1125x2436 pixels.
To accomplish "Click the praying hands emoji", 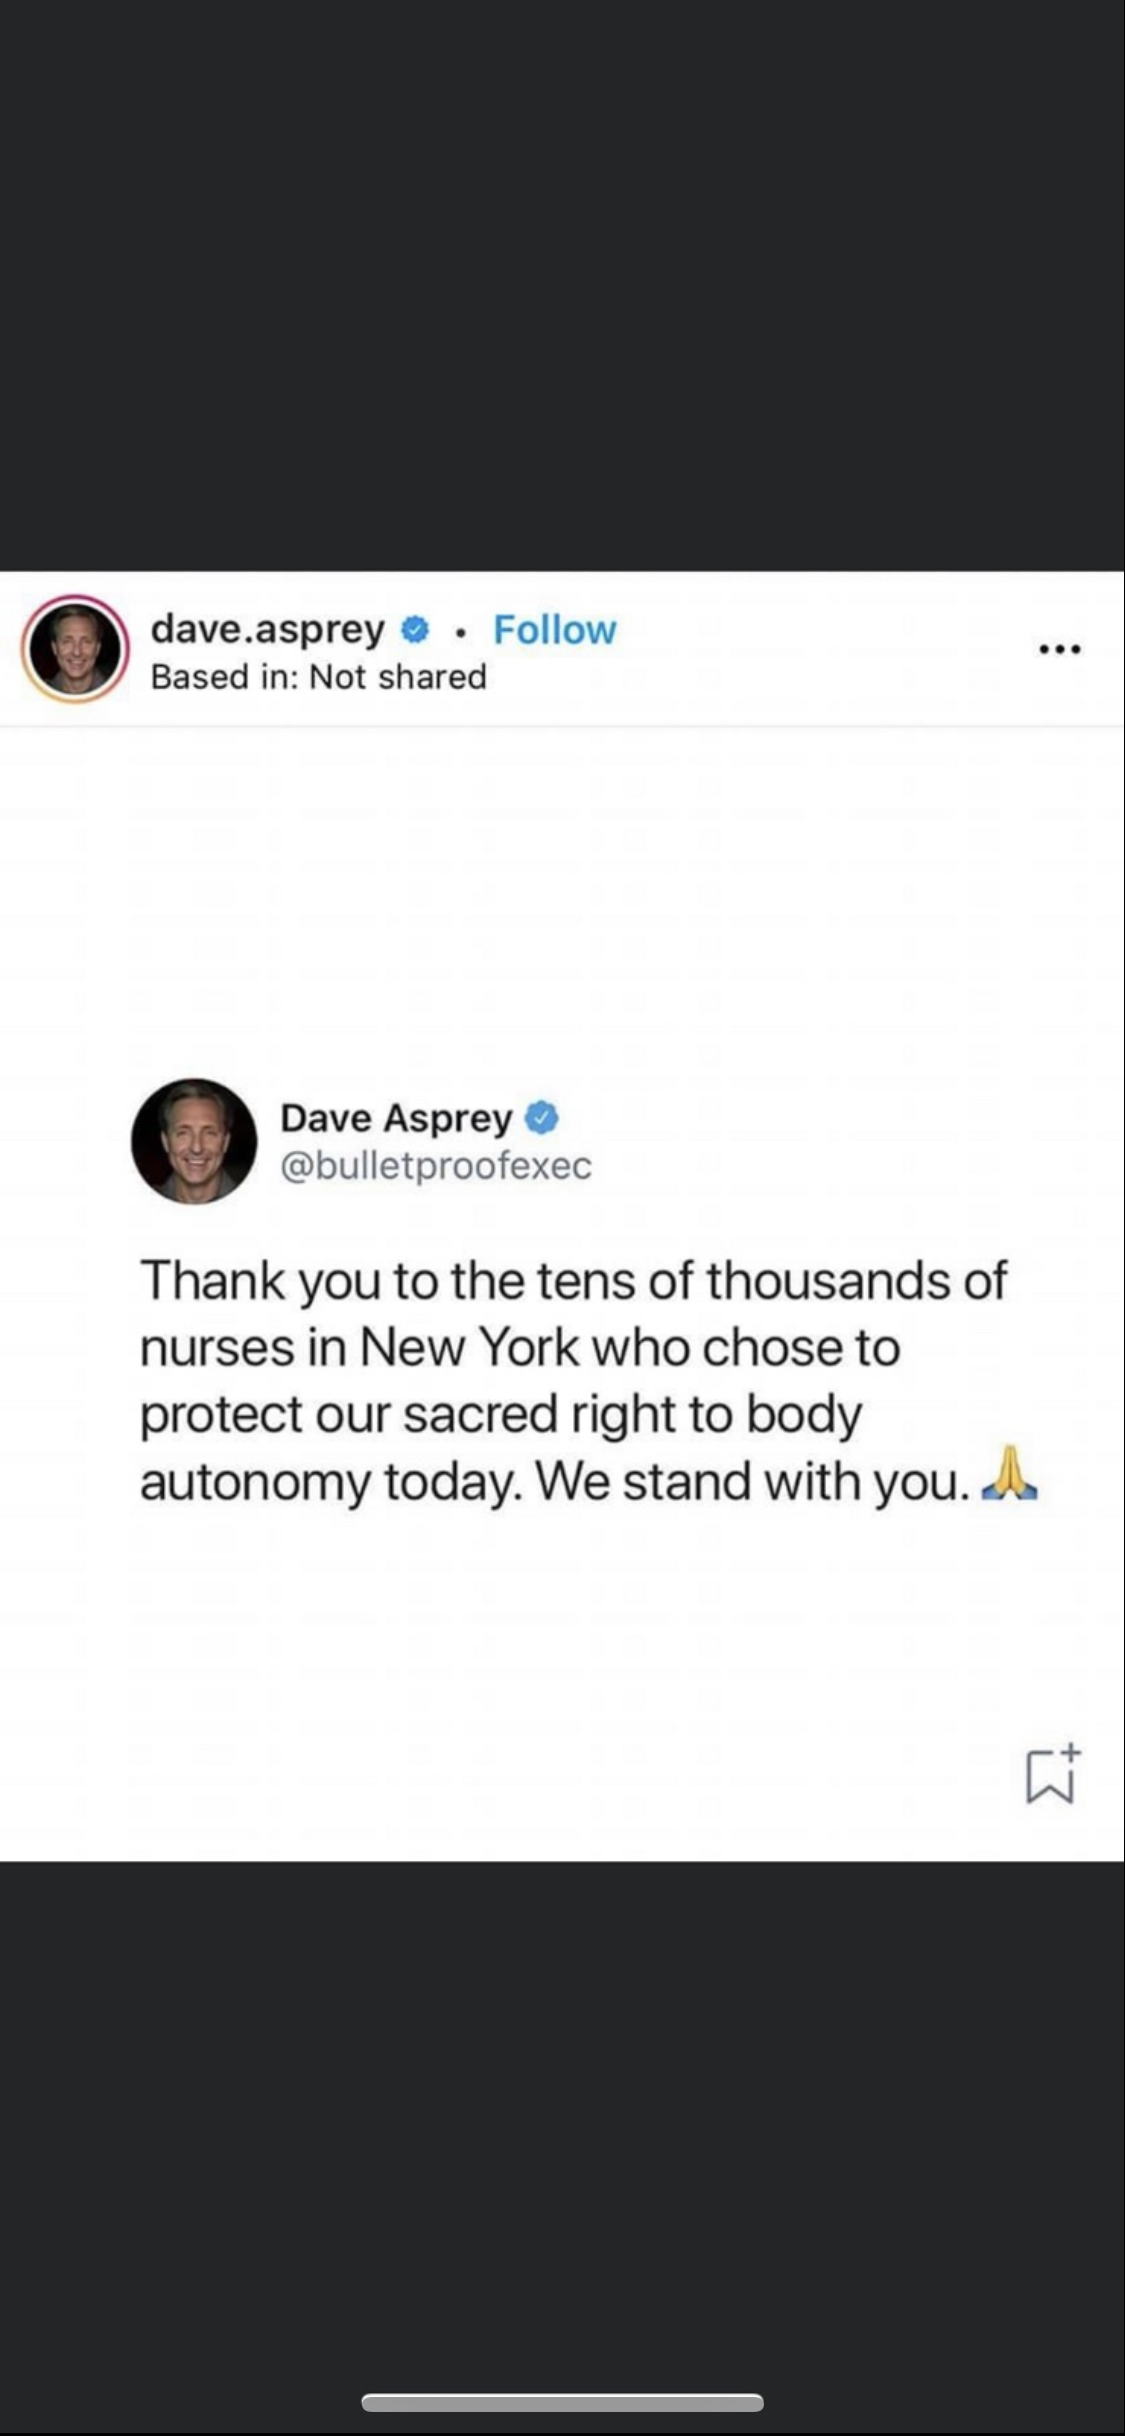I will point(1010,1473).
